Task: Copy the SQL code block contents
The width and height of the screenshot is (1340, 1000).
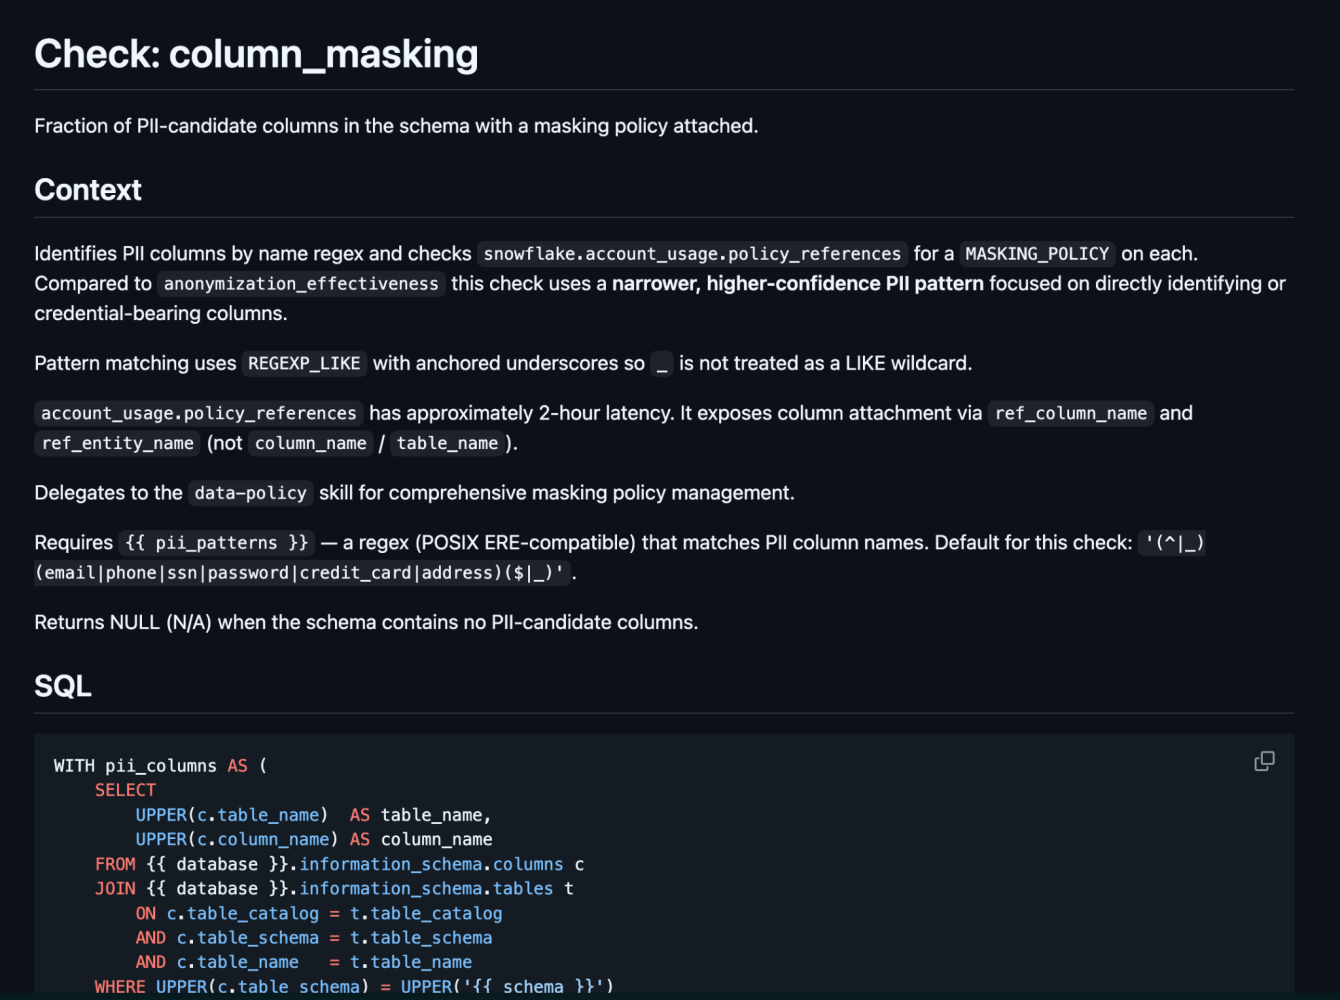Action: pyautogui.click(x=1264, y=761)
